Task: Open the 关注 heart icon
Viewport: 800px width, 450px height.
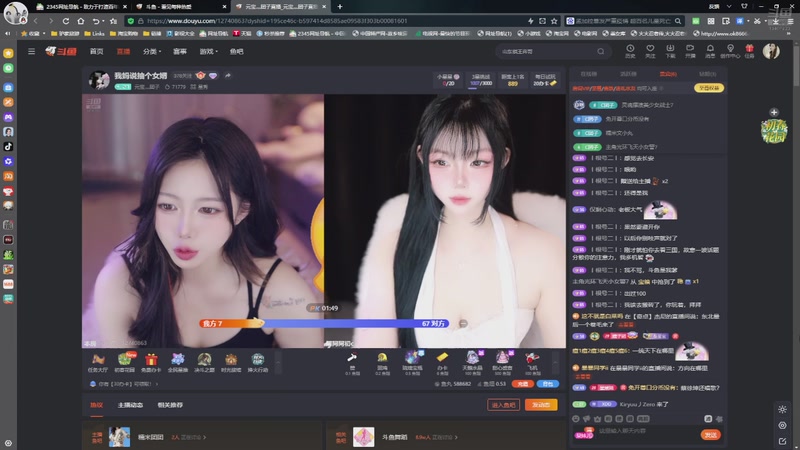Action: (x=650, y=51)
